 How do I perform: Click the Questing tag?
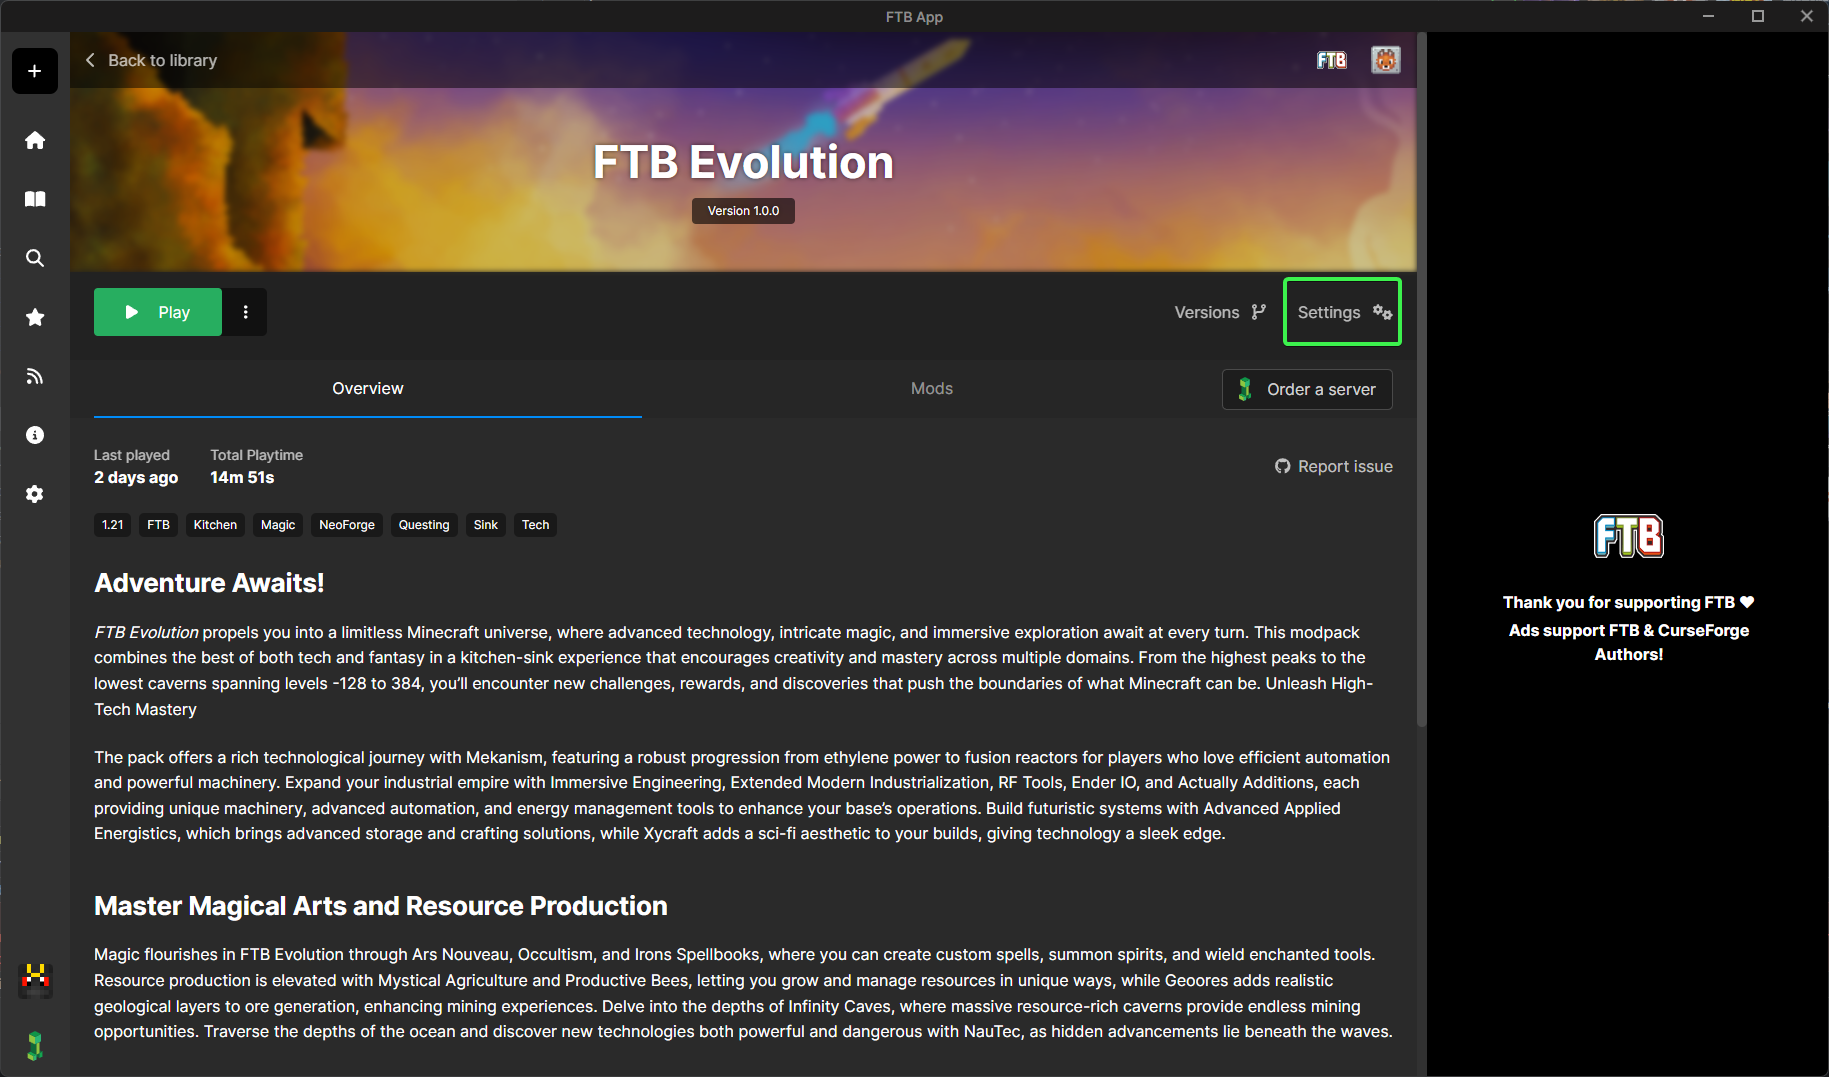coord(424,525)
